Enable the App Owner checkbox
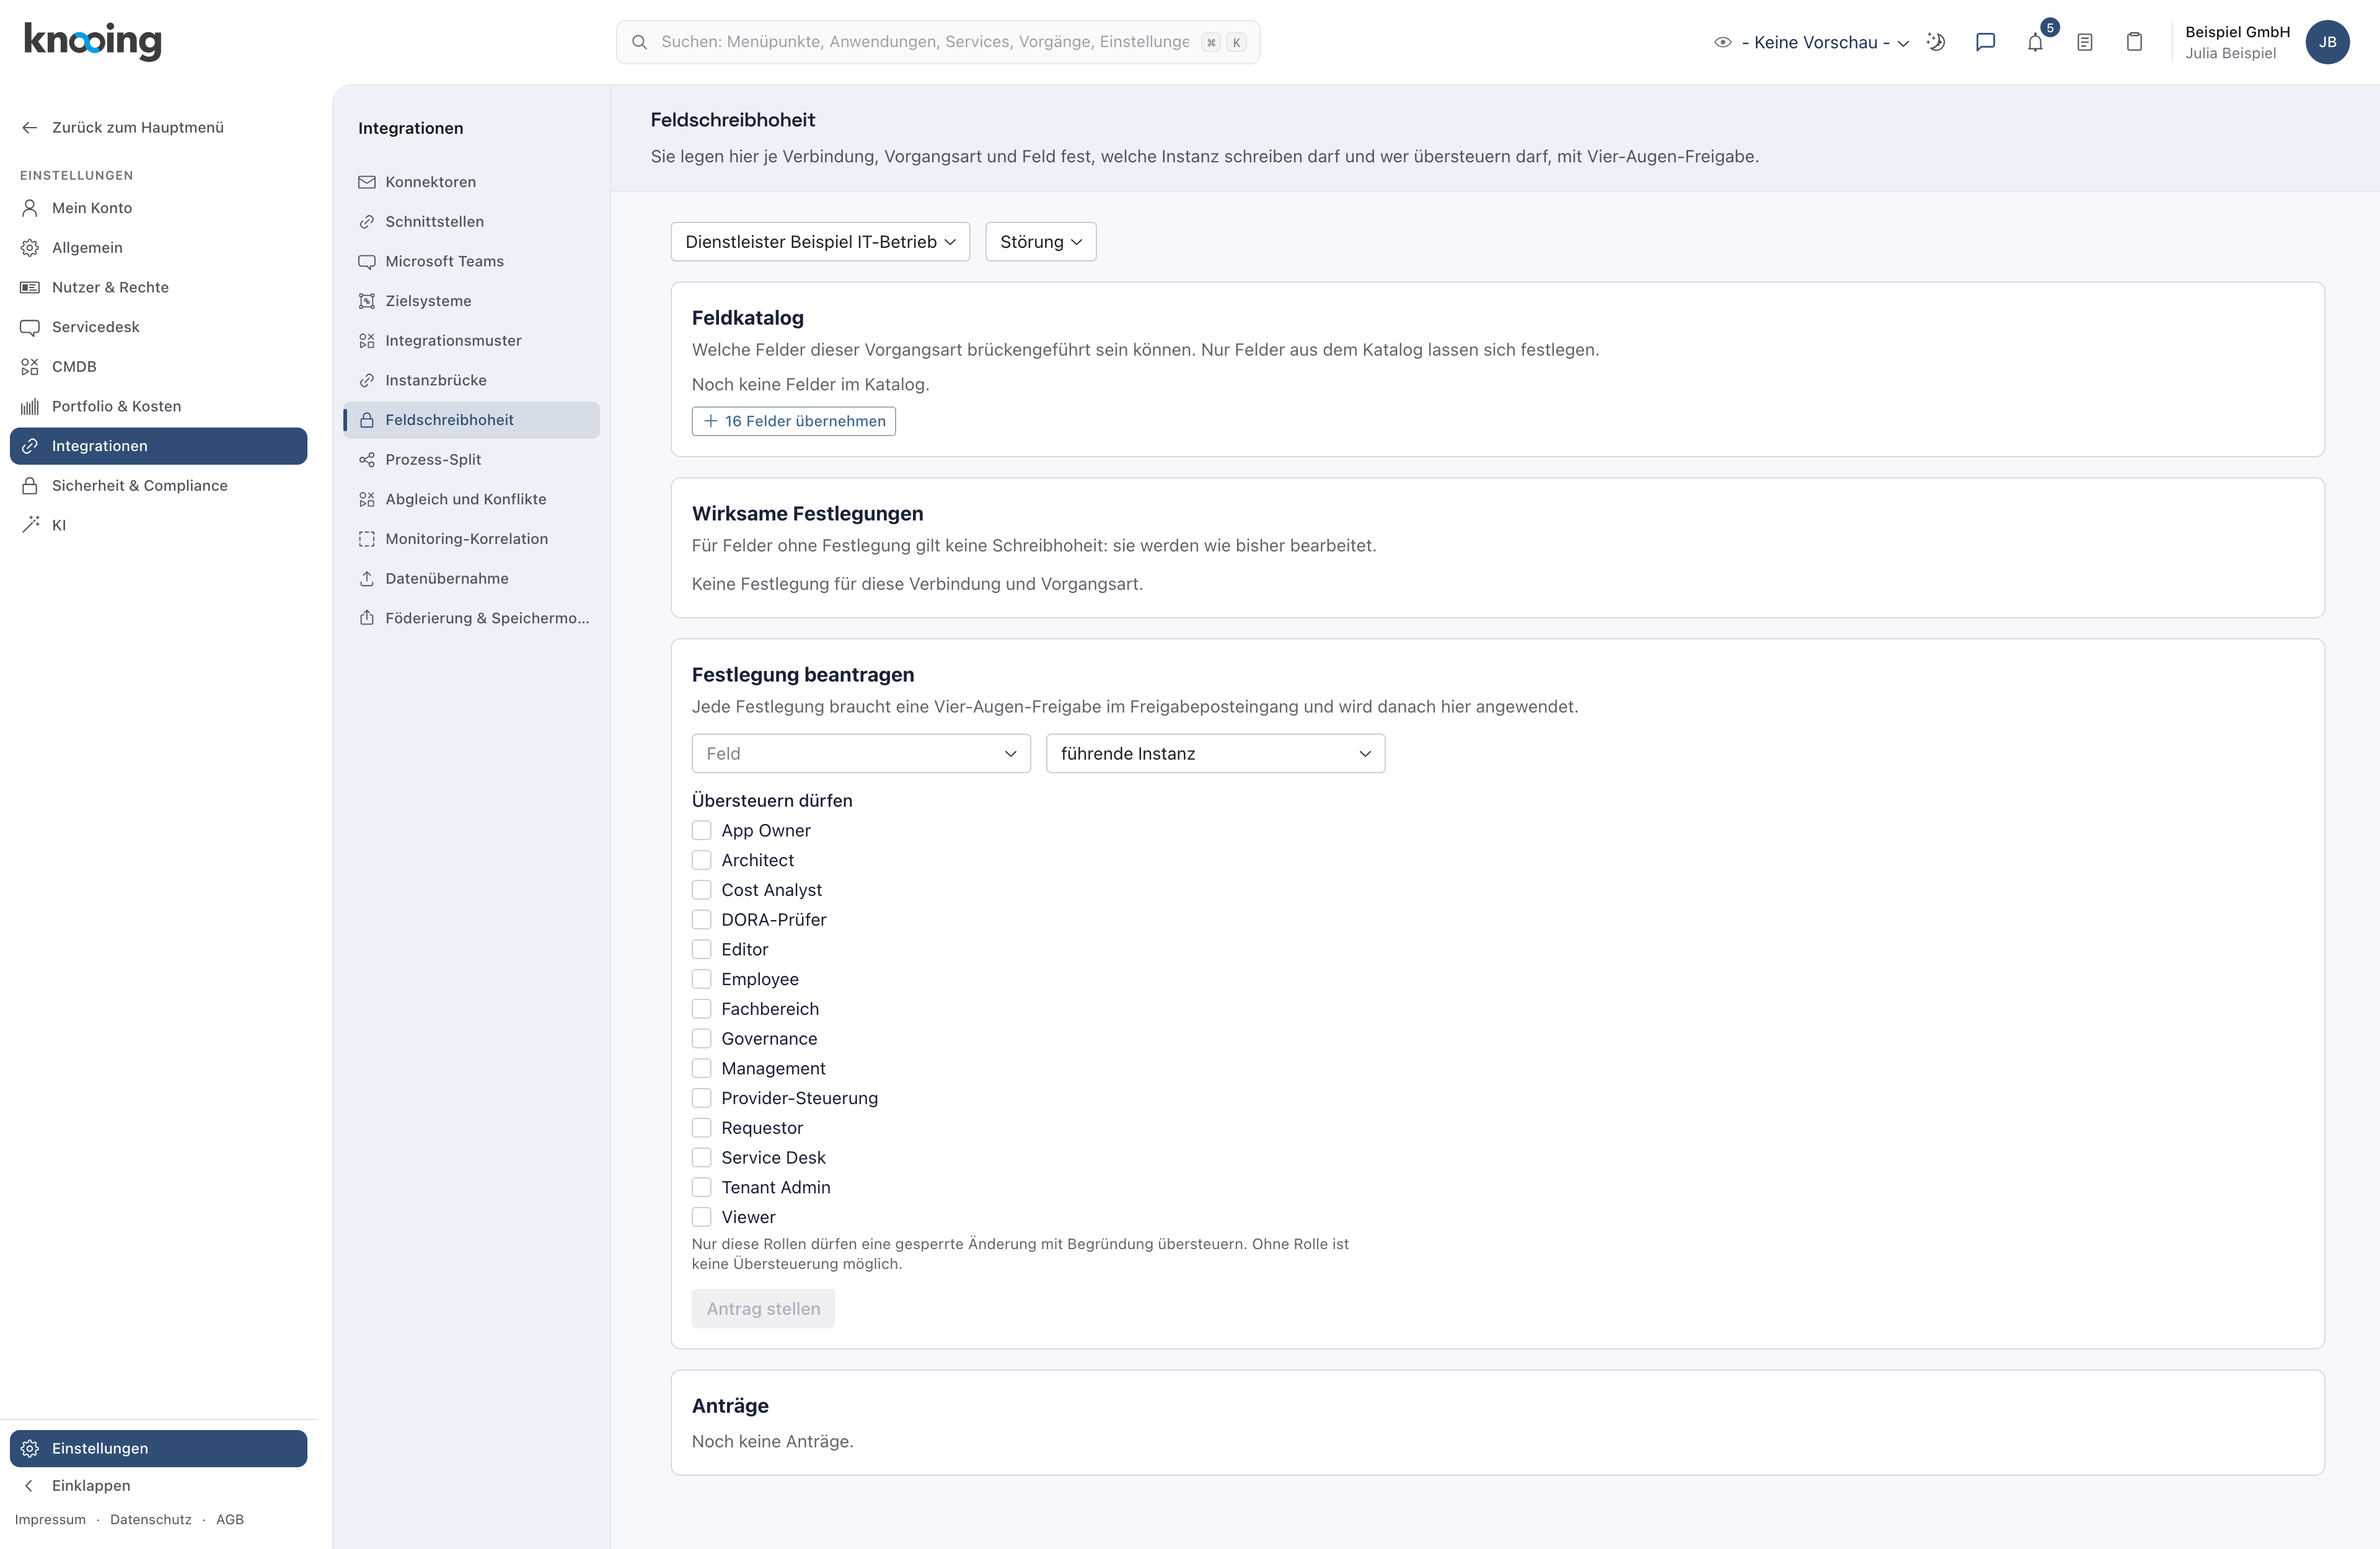This screenshot has width=2380, height=1549. [702, 830]
